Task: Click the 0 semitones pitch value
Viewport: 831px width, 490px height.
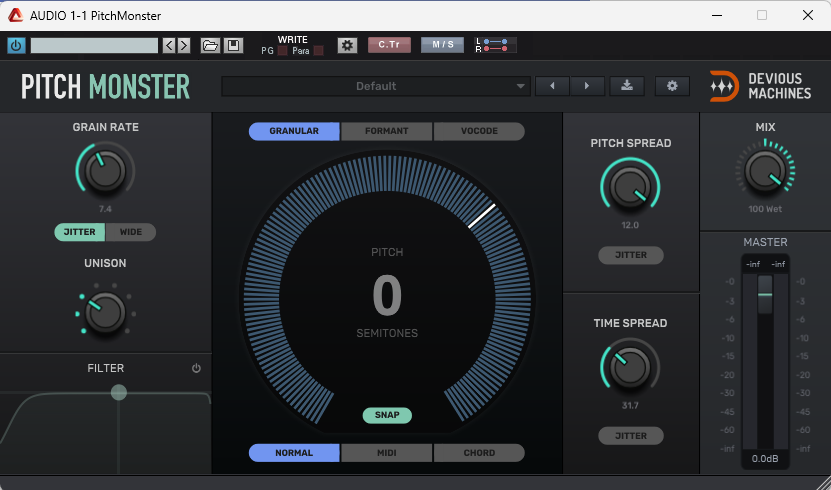Action: coord(387,295)
